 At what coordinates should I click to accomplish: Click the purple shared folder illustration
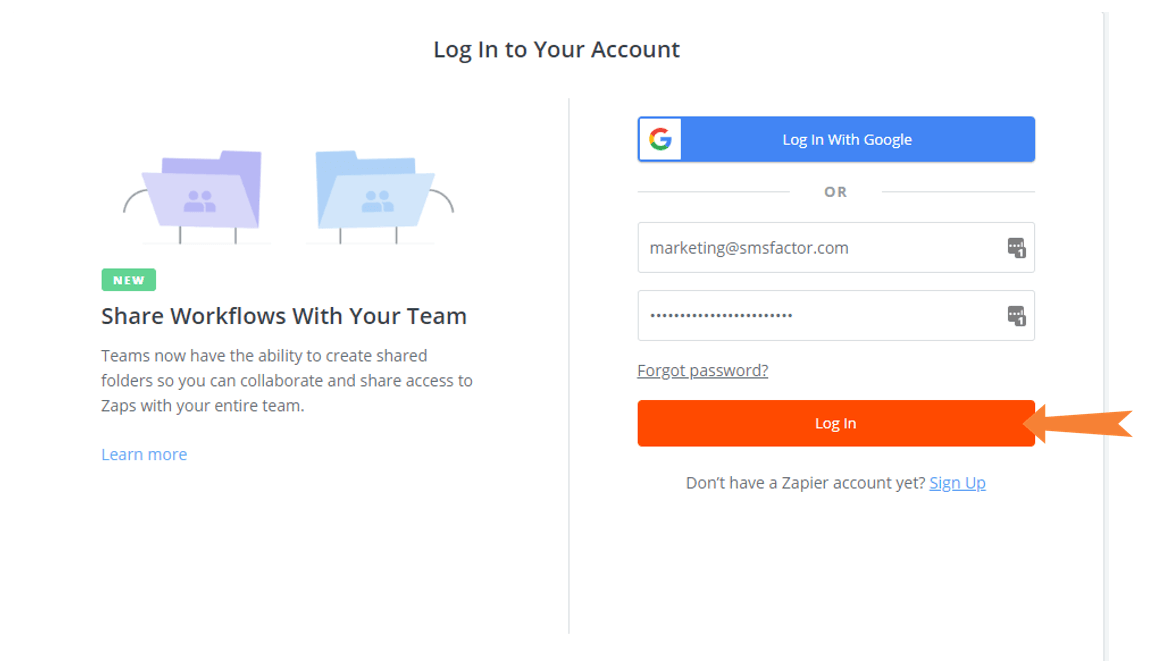point(203,191)
